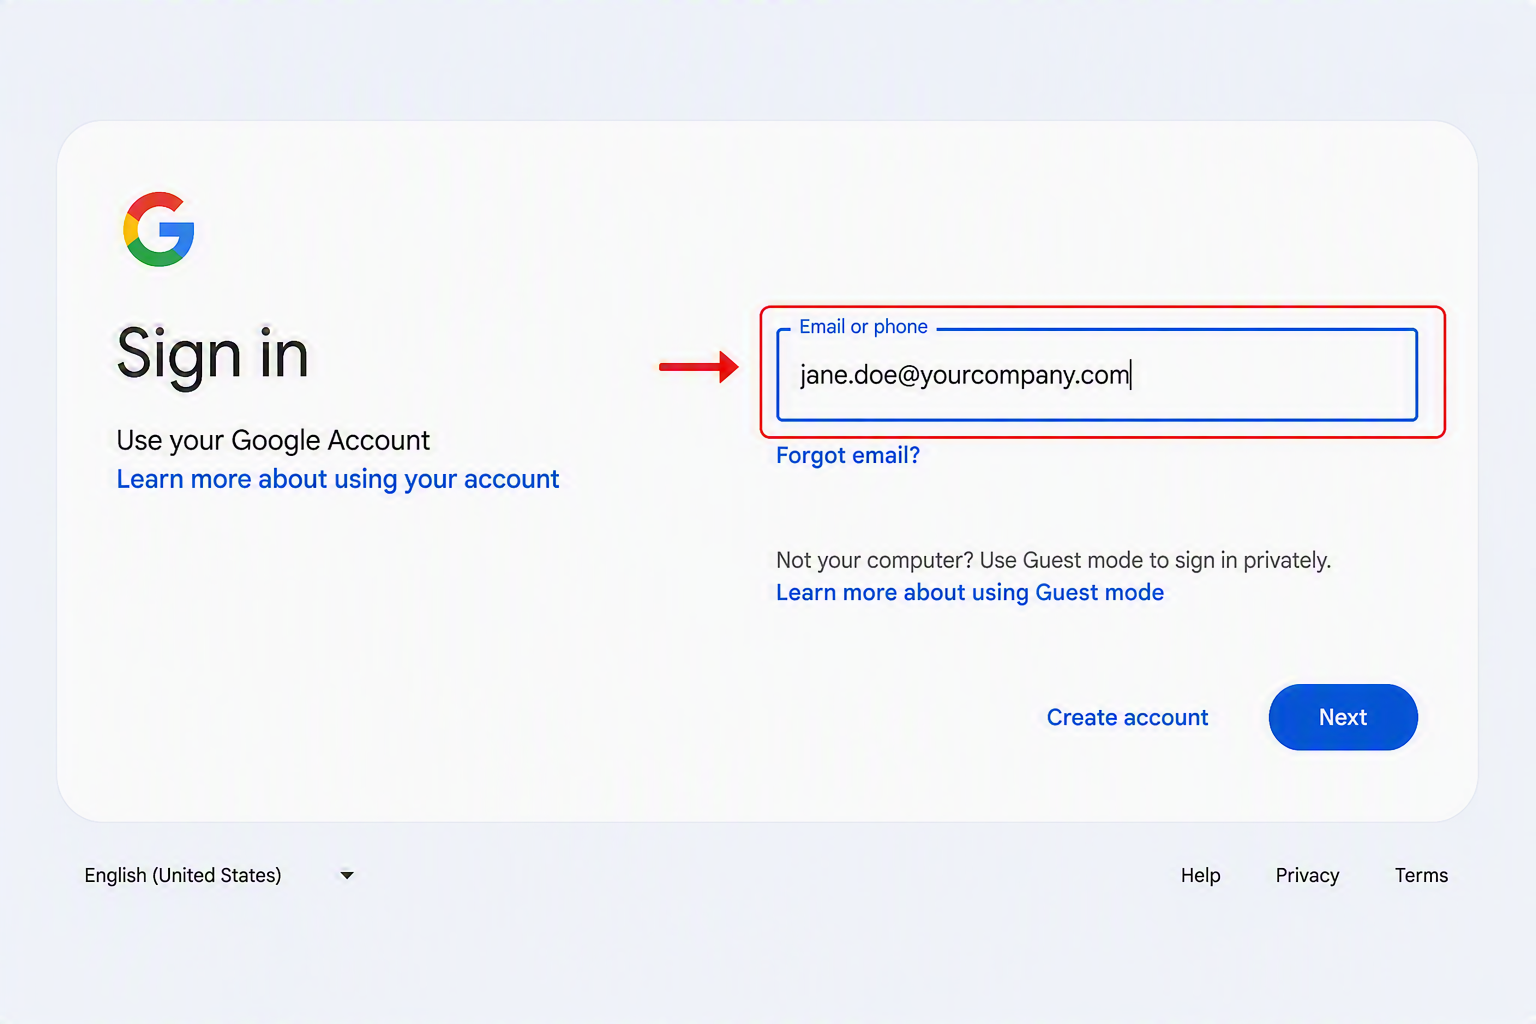Click the Create account button
The image size is (1536, 1024).
1127,717
